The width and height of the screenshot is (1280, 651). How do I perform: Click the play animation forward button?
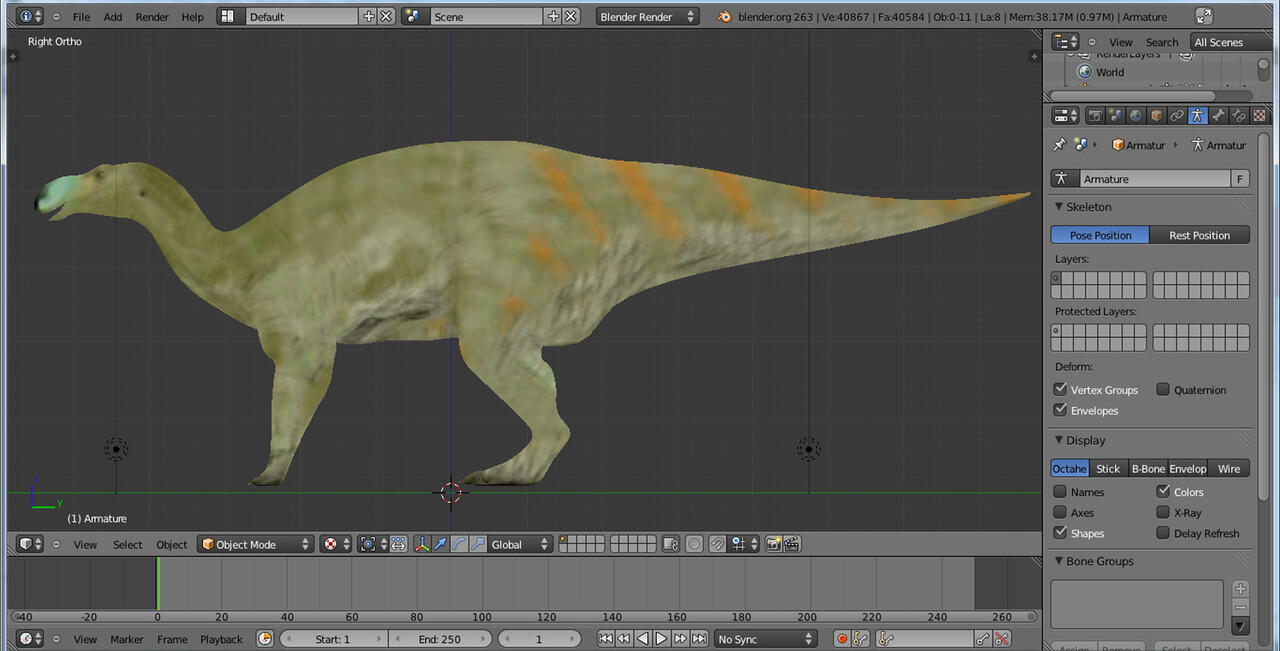(x=661, y=639)
